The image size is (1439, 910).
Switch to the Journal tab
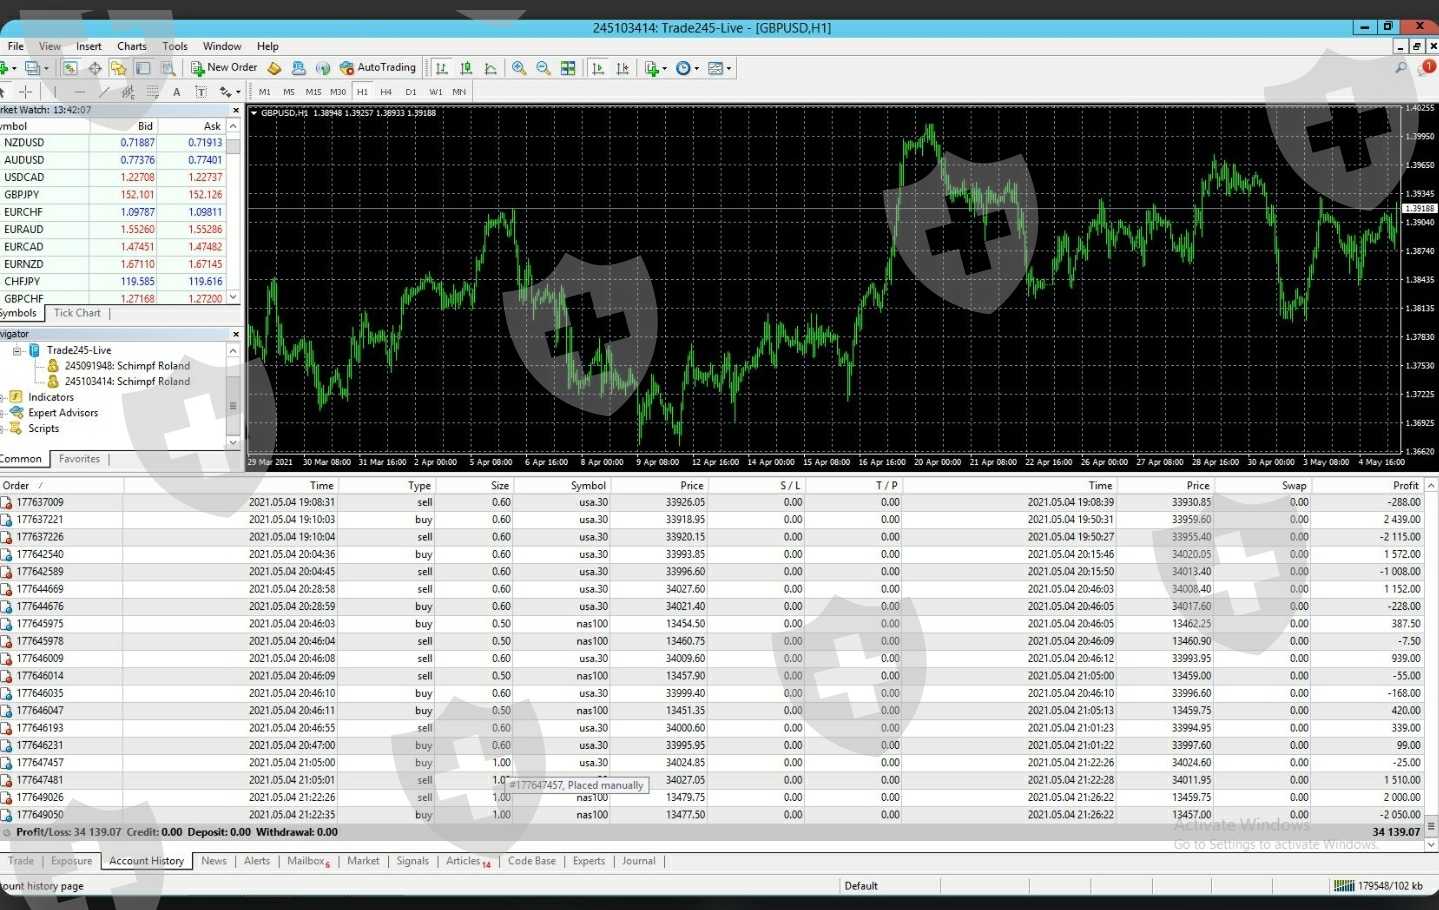pyautogui.click(x=638, y=861)
